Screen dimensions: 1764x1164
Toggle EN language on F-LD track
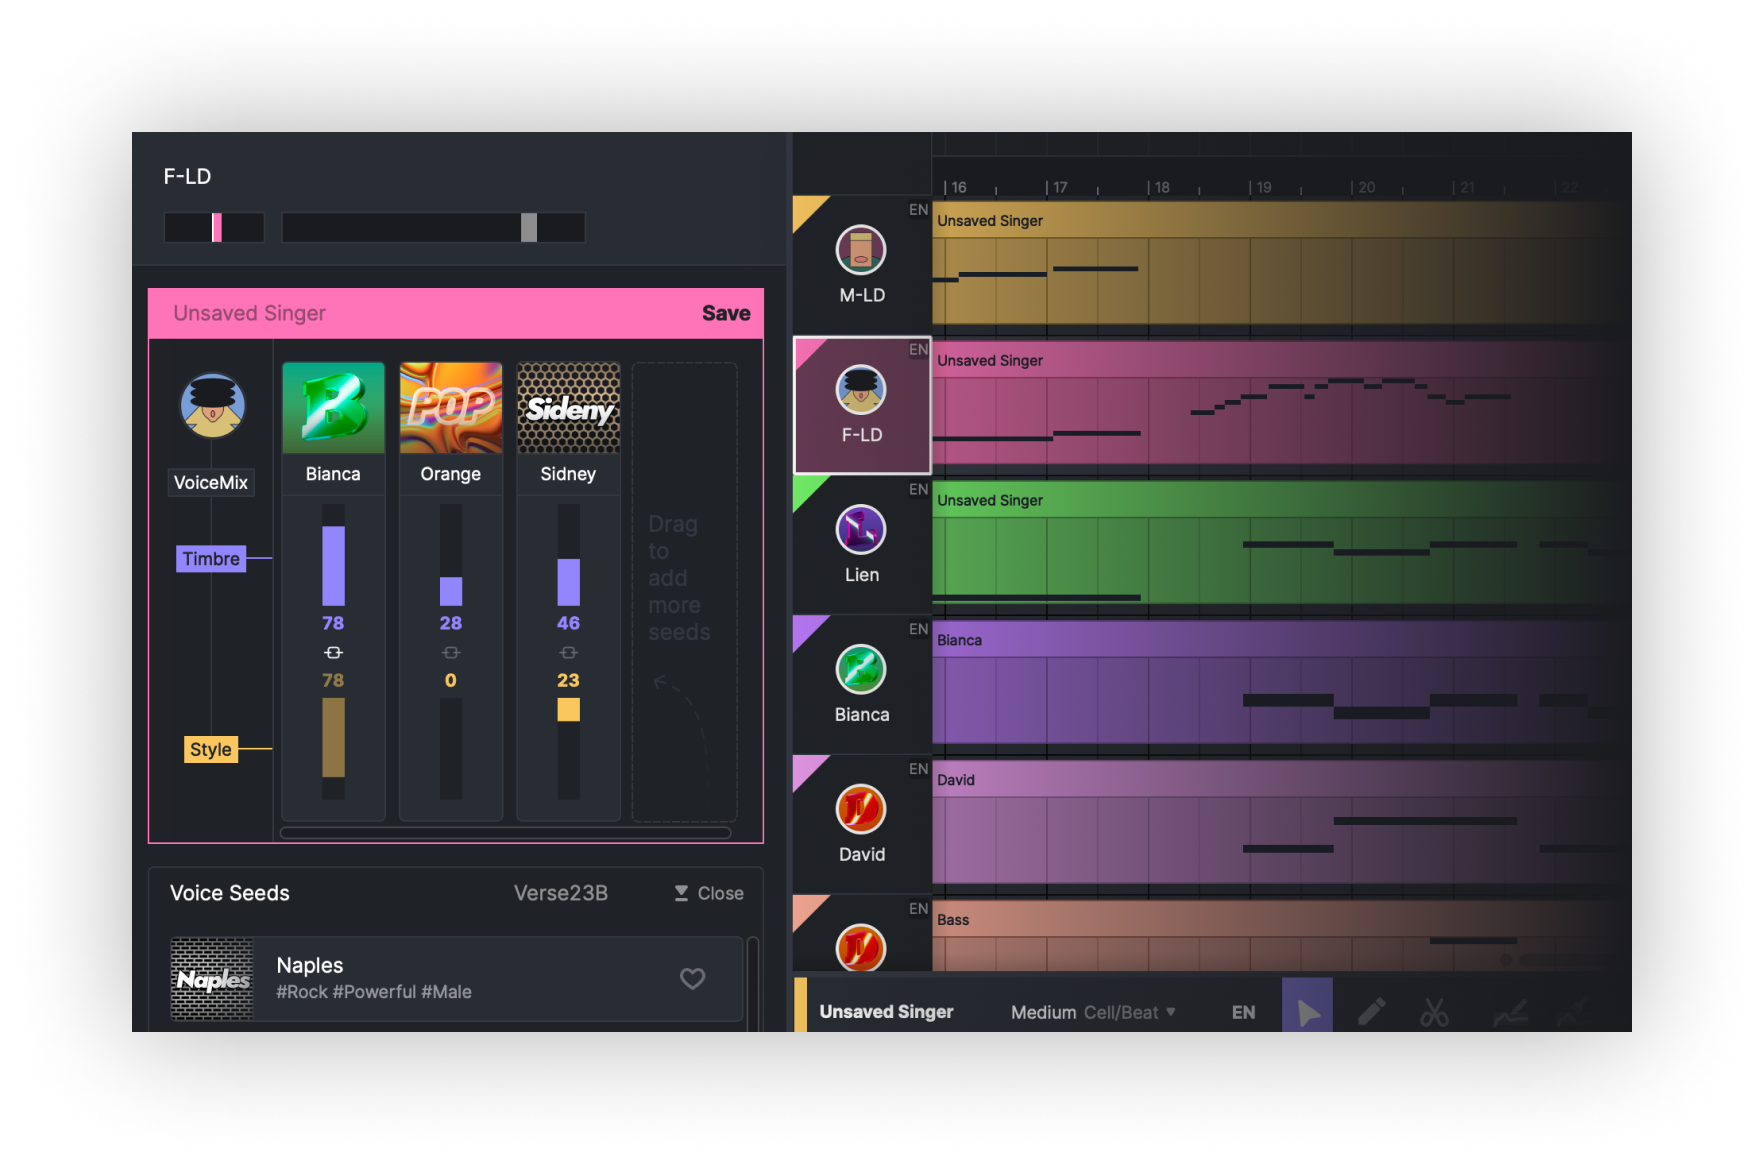click(x=918, y=350)
